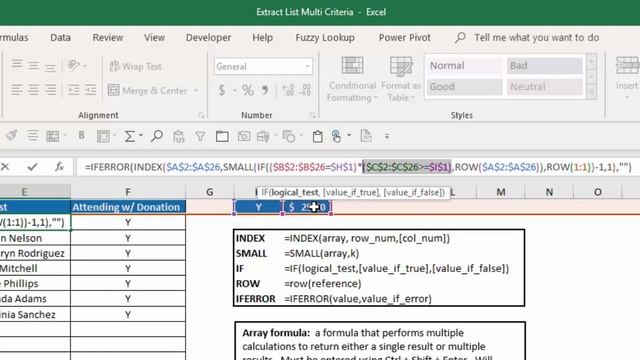Viewport: 640px width, 360px height.
Task: Select column M header
Action: (500, 192)
